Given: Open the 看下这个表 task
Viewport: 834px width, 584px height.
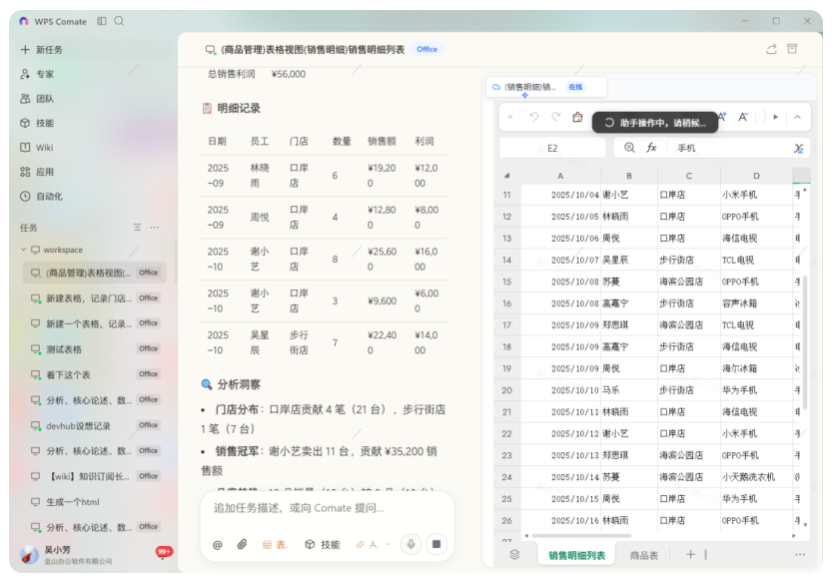Looking at the screenshot, I should [94, 374].
